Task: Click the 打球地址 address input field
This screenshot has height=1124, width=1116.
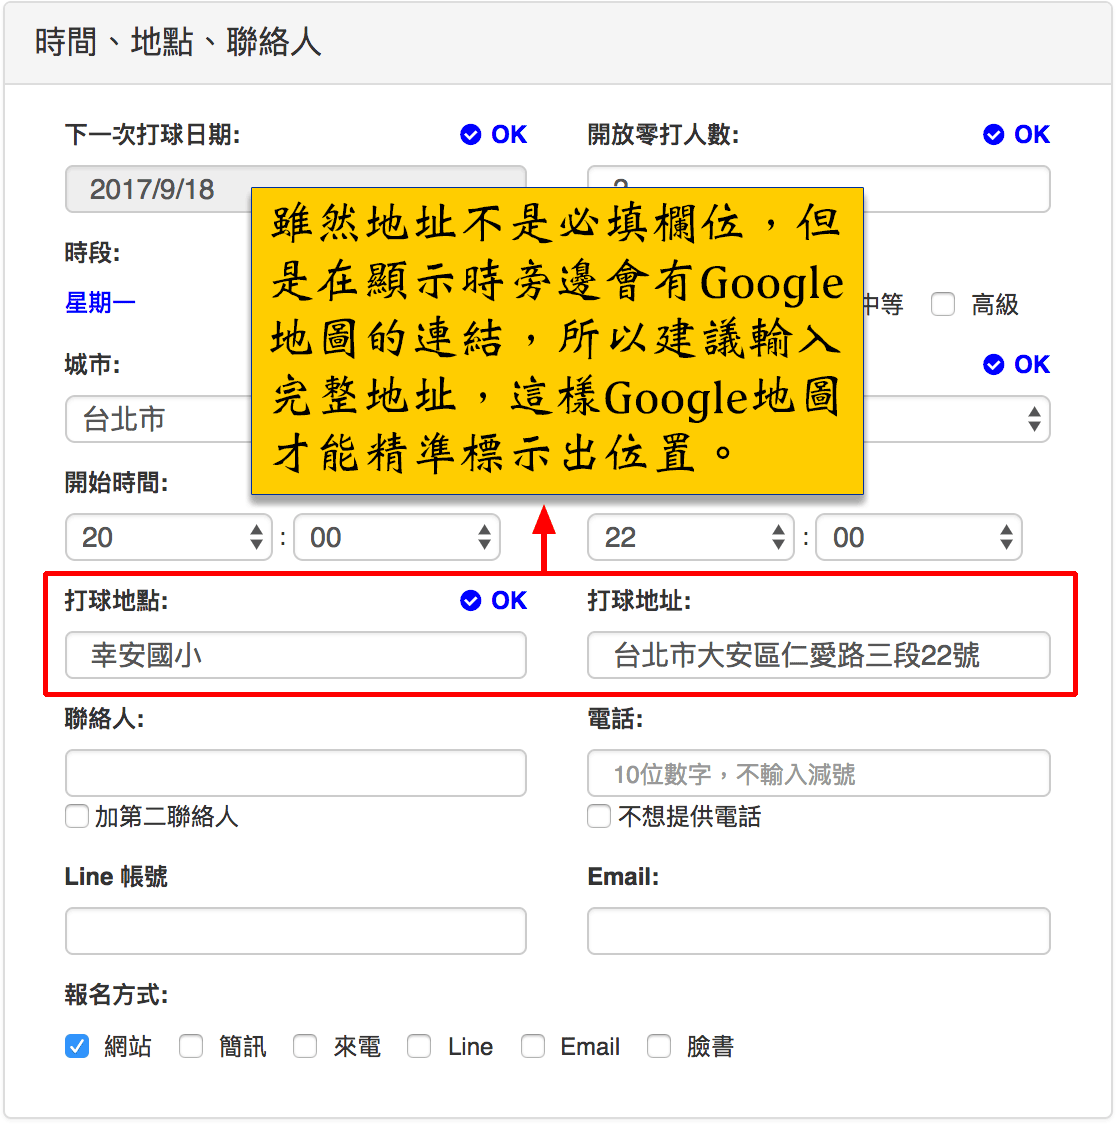Action: click(x=818, y=656)
